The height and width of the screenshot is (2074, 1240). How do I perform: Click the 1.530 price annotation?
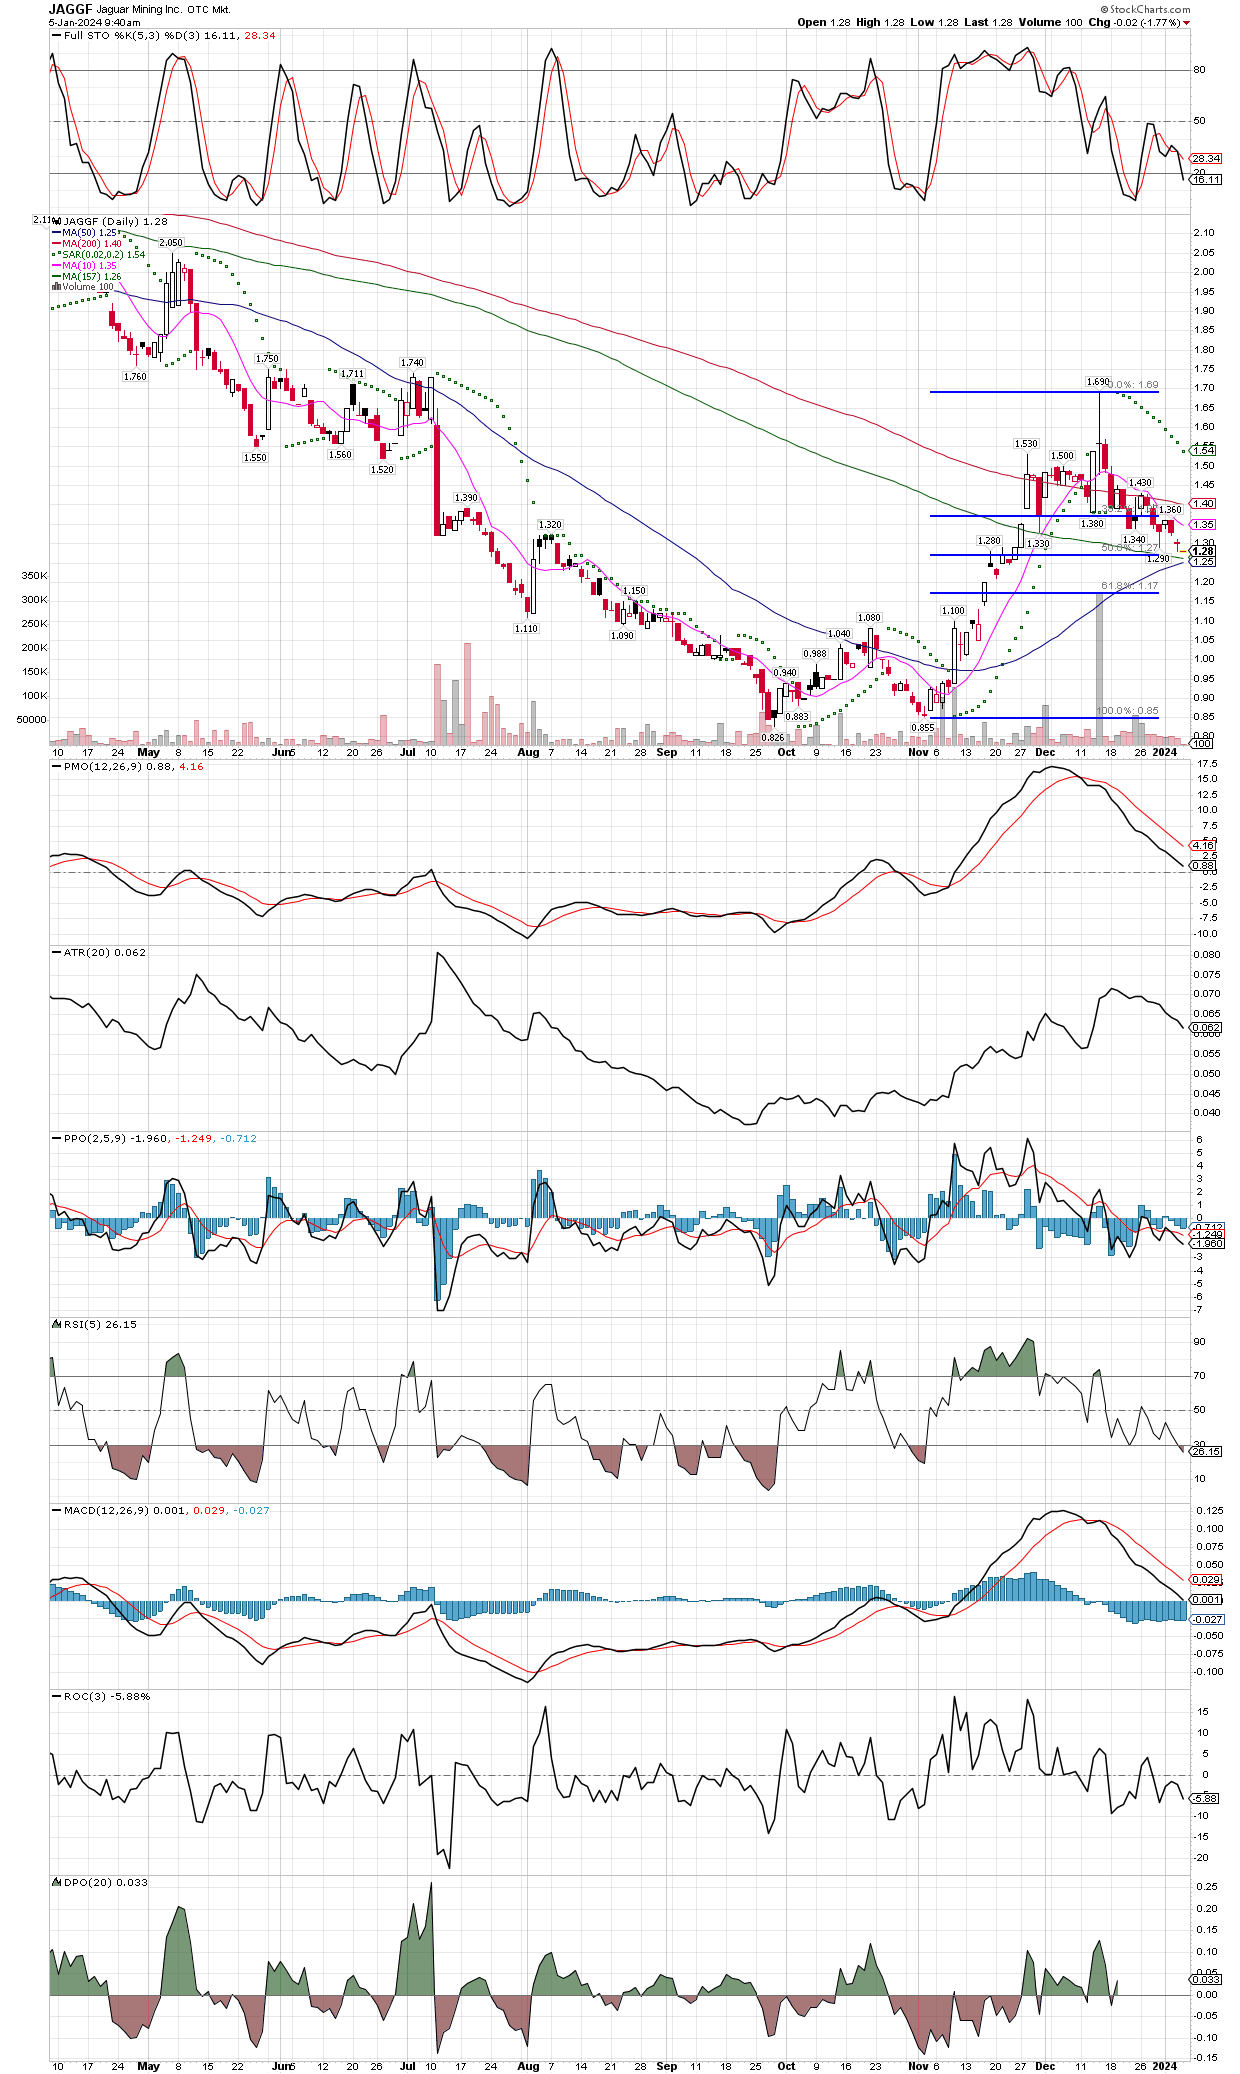point(1026,443)
